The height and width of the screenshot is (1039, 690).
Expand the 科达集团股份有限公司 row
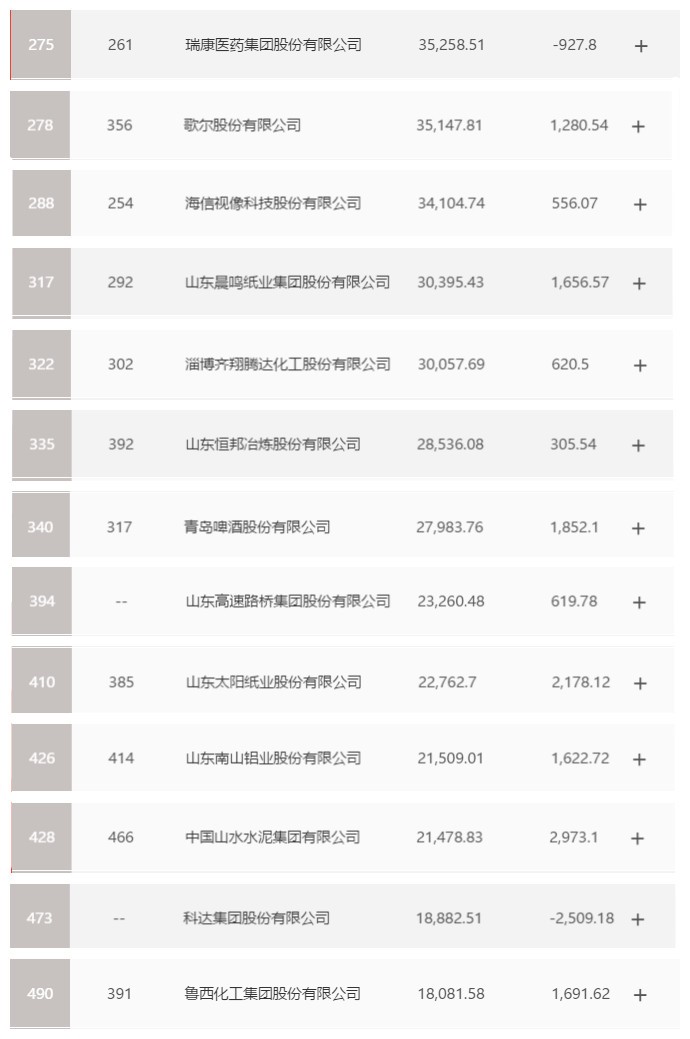click(x=639, y=919)
